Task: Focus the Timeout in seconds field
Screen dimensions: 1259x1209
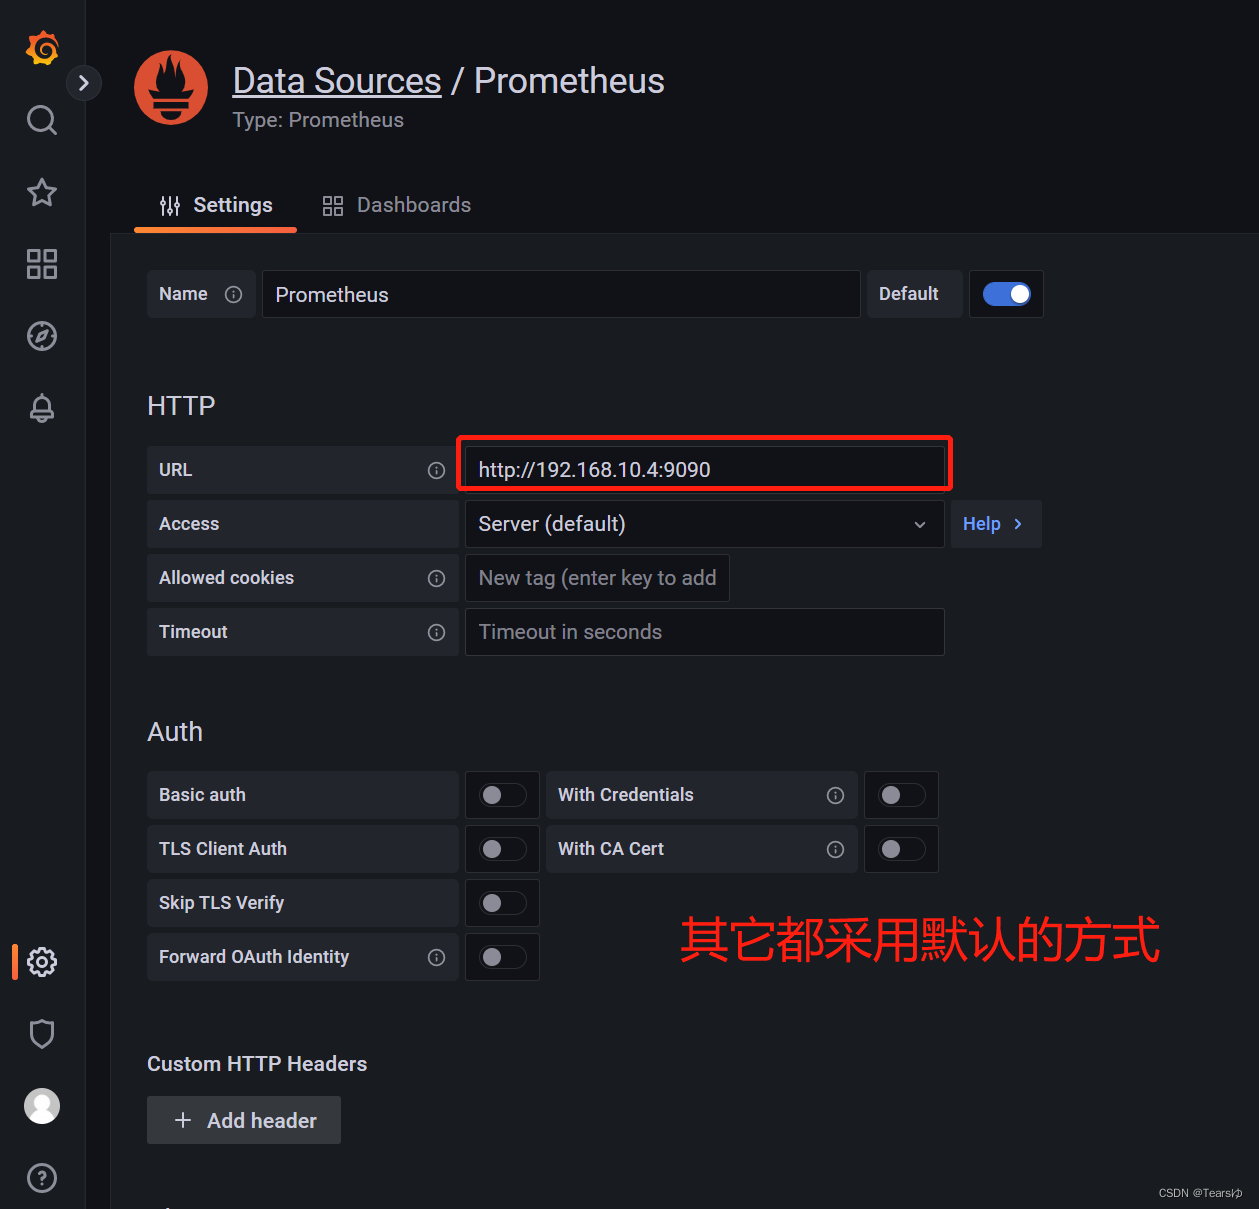Action: click(x=705, y=632)
